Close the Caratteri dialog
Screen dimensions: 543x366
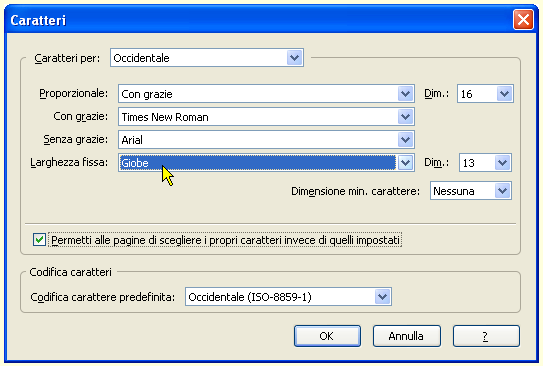523,20
